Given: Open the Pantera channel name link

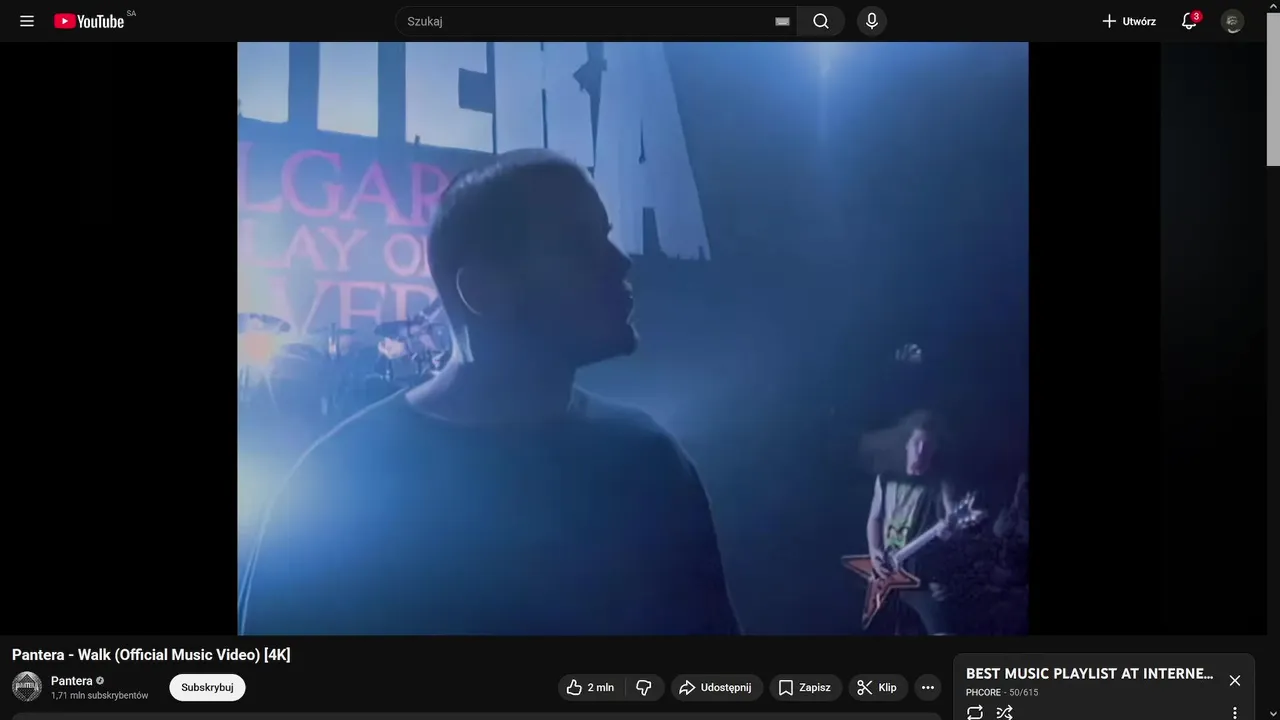Looking at the screenshot, I should coord(72,681).
